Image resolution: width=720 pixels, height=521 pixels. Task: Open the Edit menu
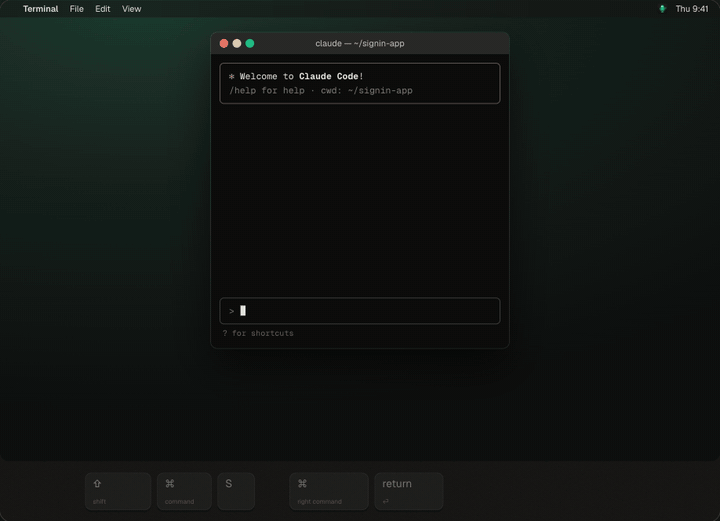pos(102,9)
